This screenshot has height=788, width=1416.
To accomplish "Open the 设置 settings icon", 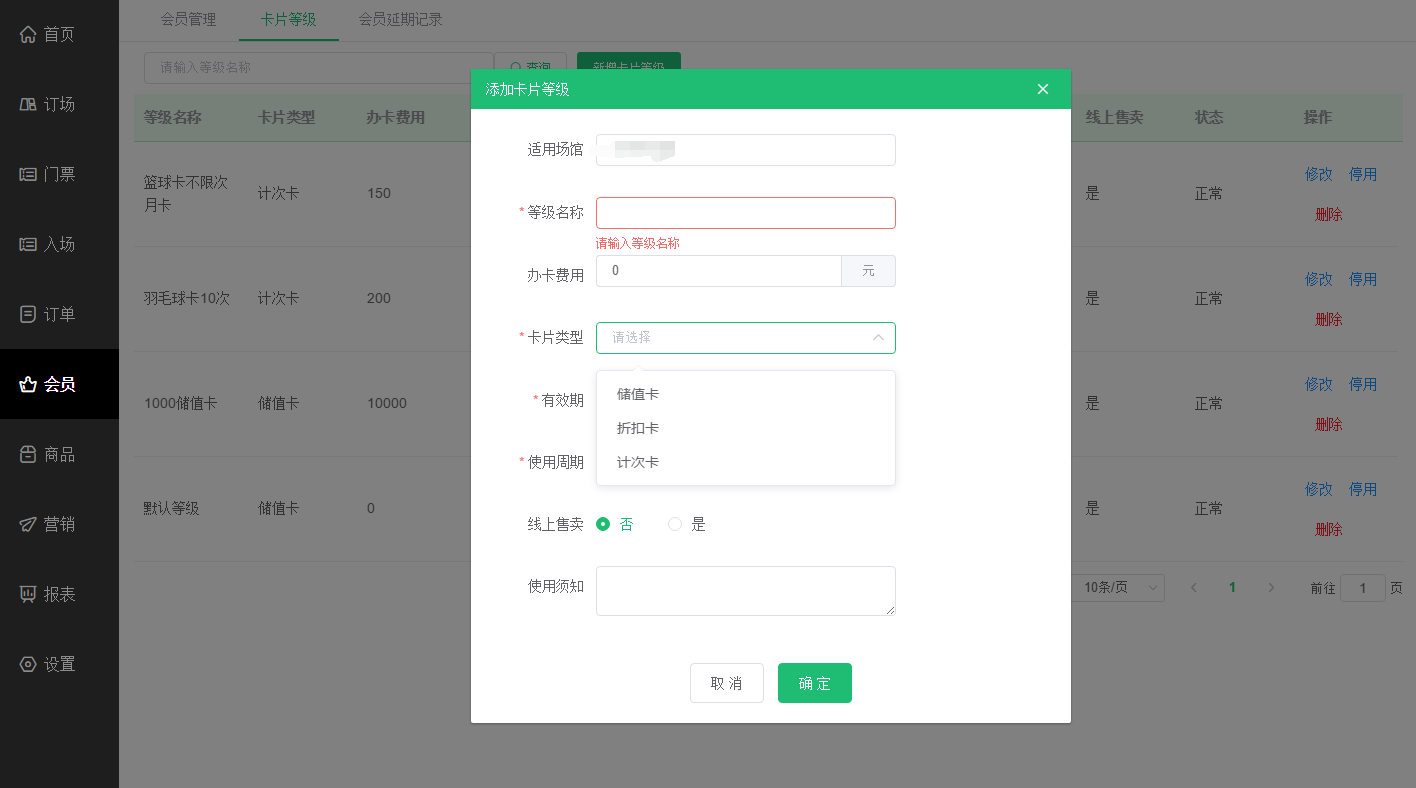I will [27, 663].
